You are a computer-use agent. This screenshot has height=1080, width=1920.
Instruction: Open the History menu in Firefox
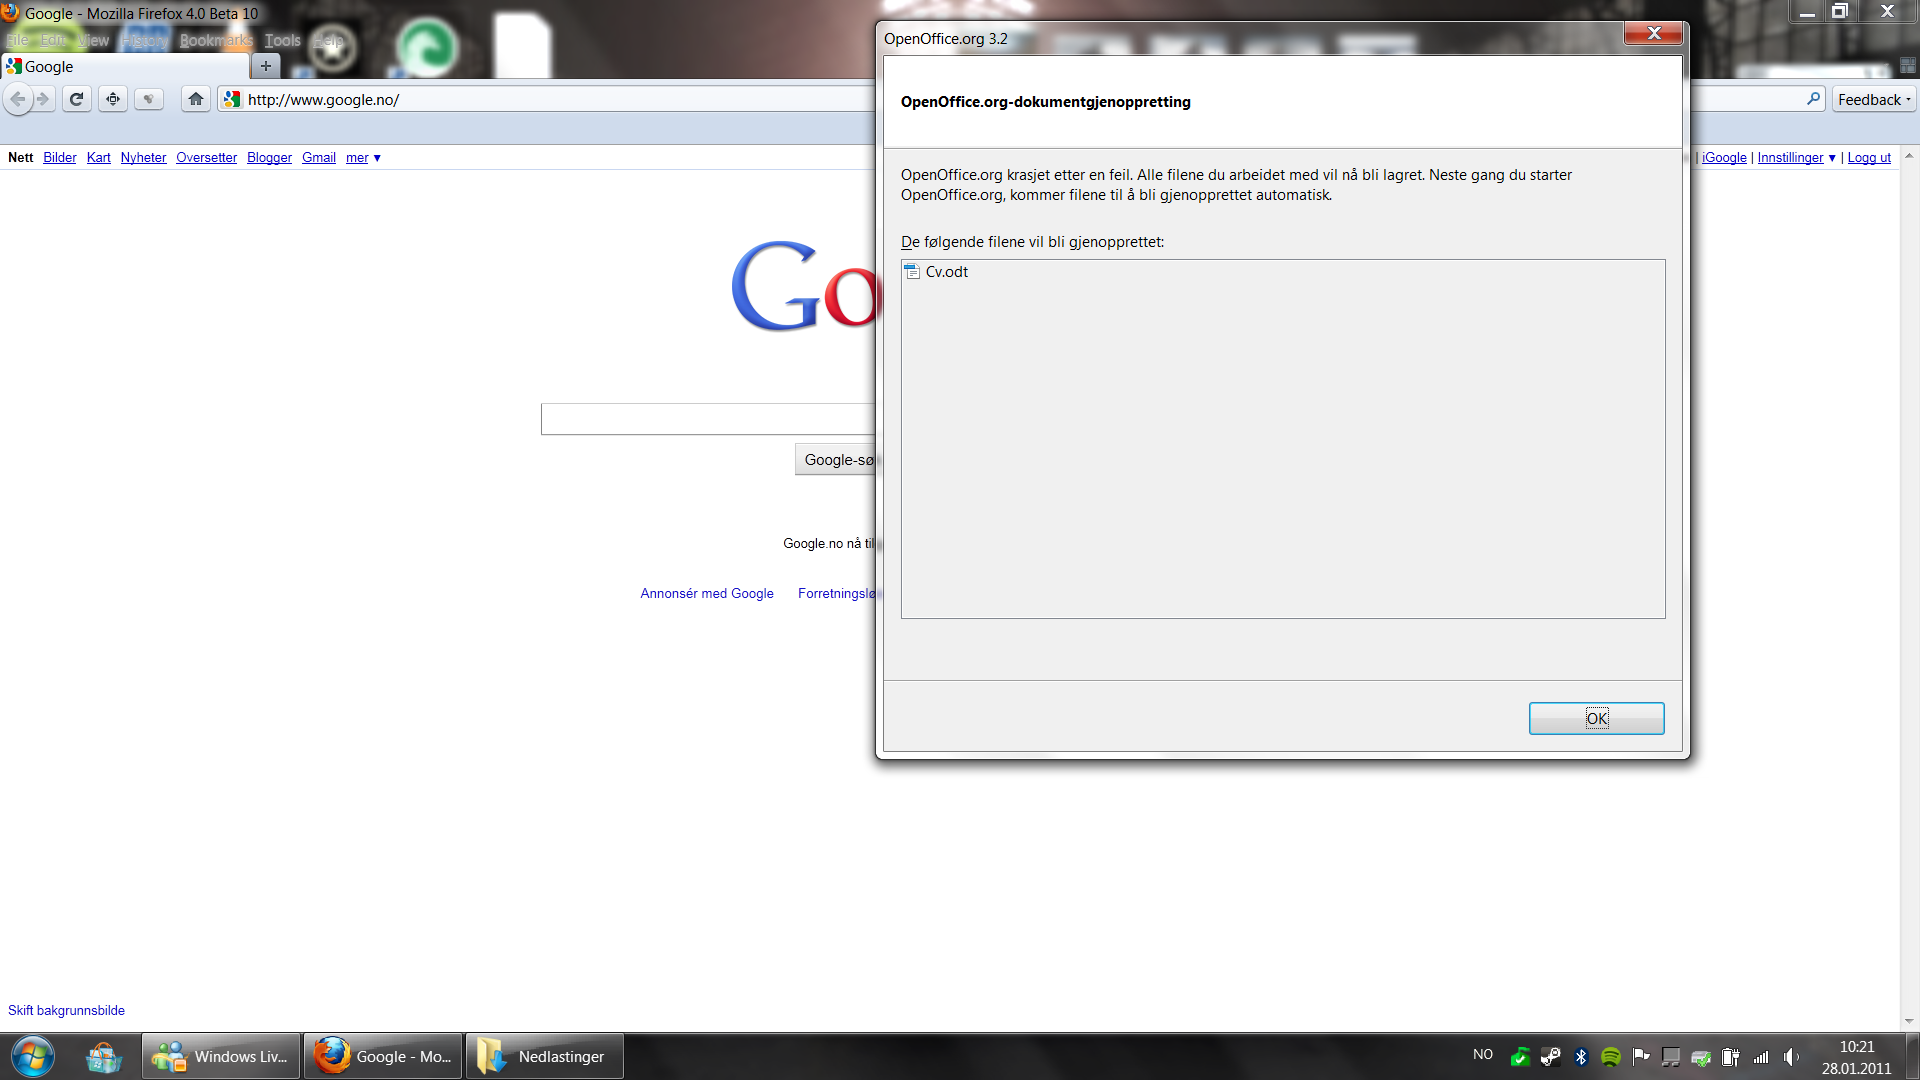[x=145, y=40]
